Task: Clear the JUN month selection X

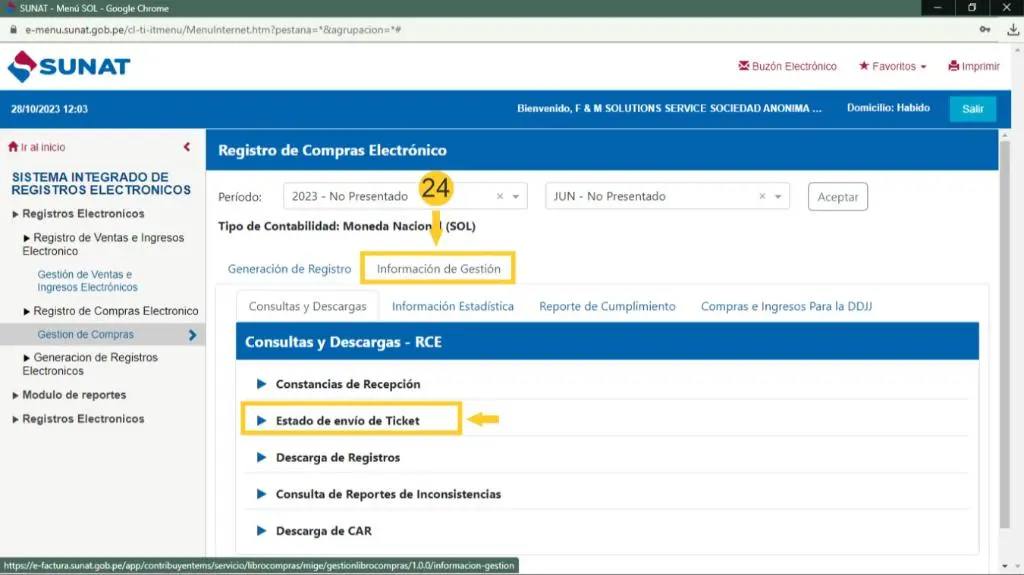Action: (x=762, y=197)
